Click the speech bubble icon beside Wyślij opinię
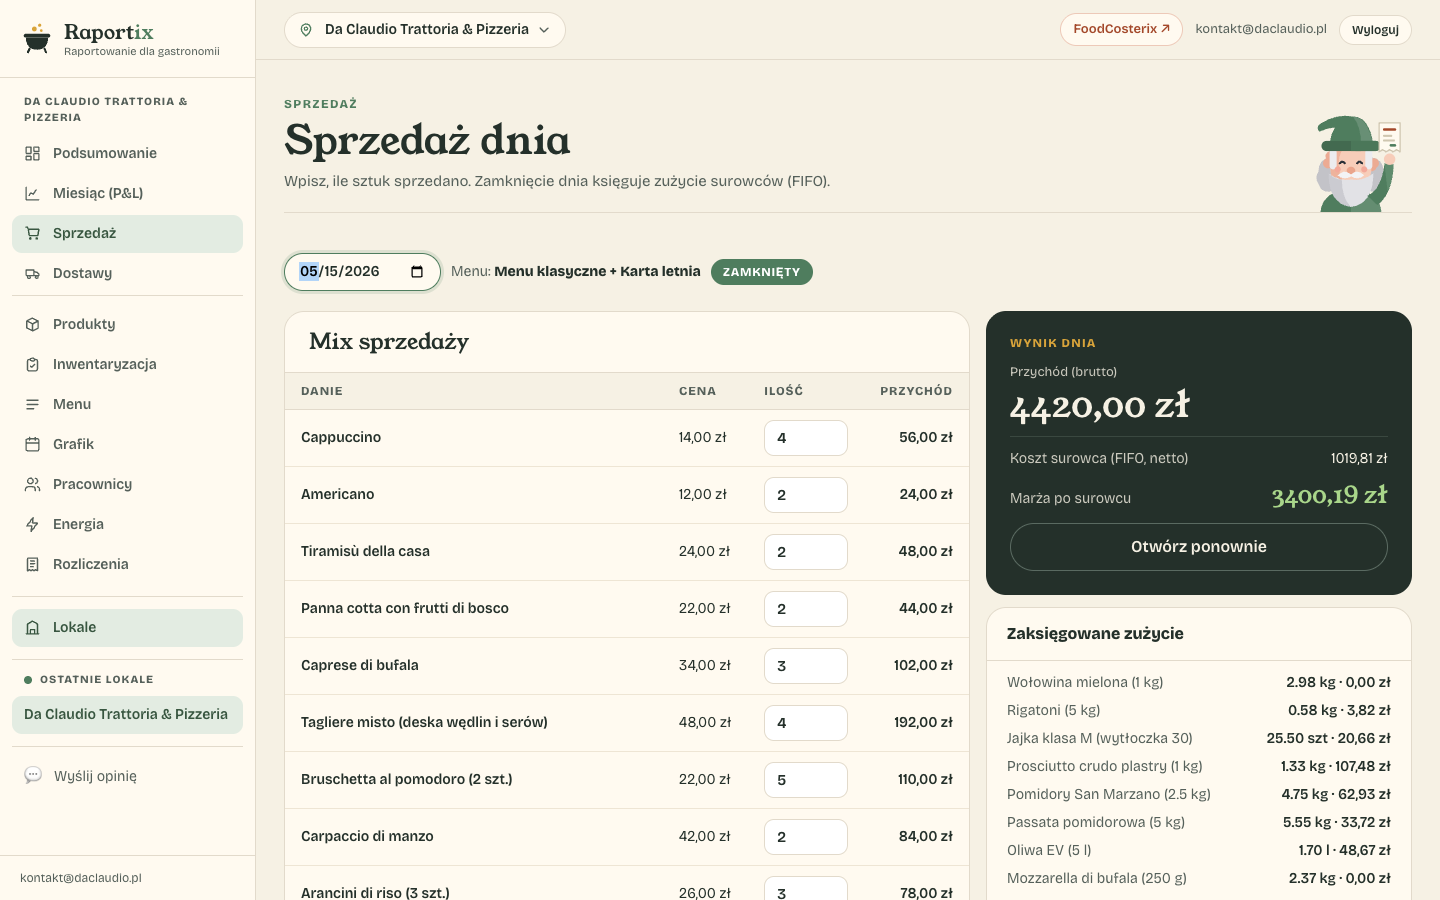 pos(33,775)
